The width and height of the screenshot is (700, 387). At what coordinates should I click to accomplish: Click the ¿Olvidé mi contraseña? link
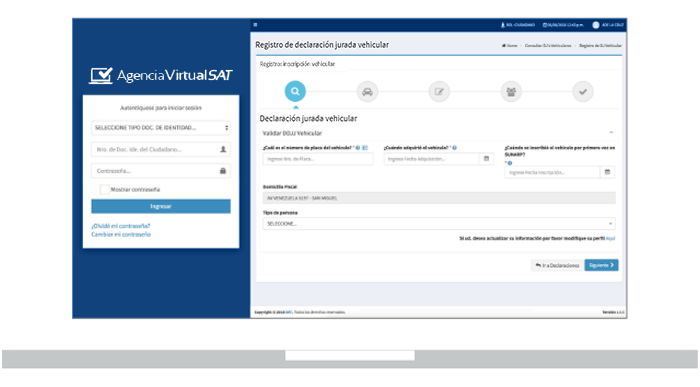(x=121, y=226)
